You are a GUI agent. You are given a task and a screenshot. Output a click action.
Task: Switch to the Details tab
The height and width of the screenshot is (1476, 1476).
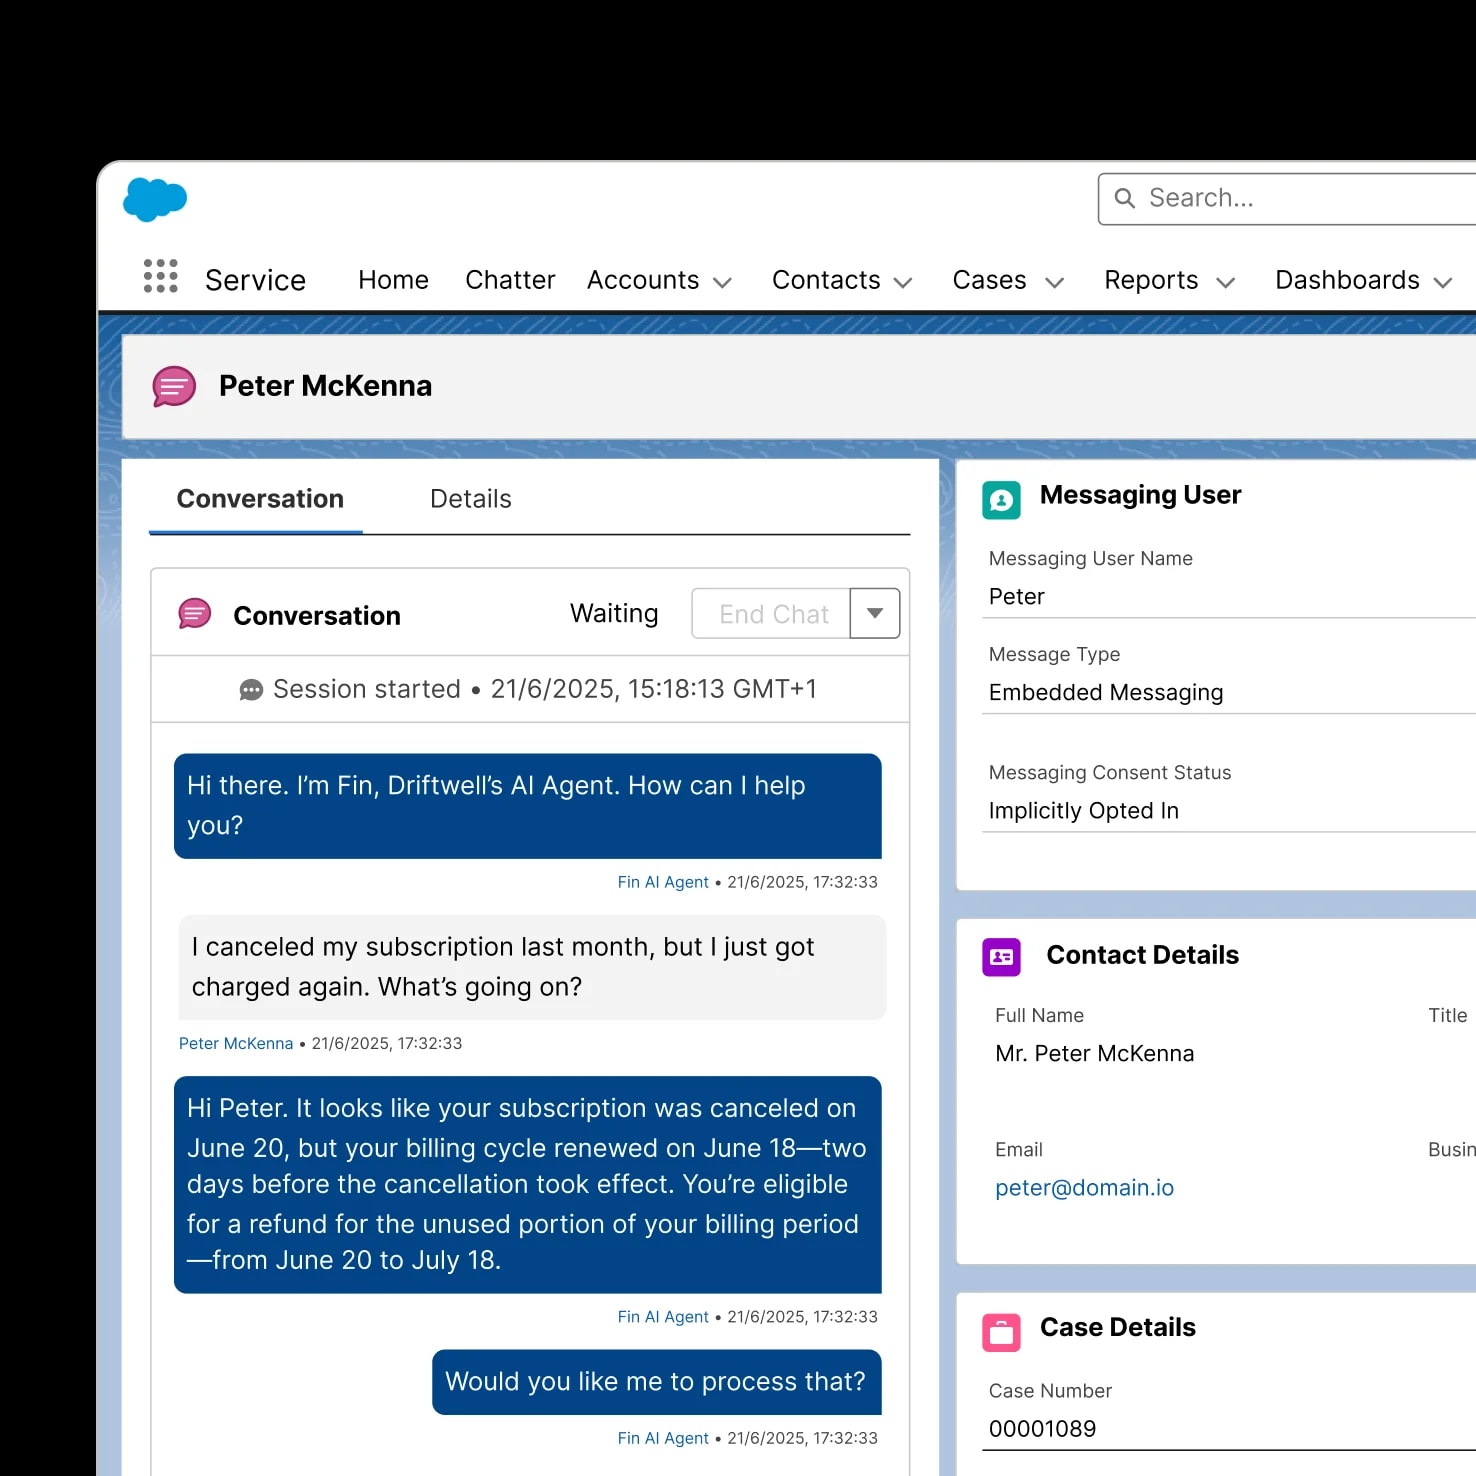(x=470, y=498)
